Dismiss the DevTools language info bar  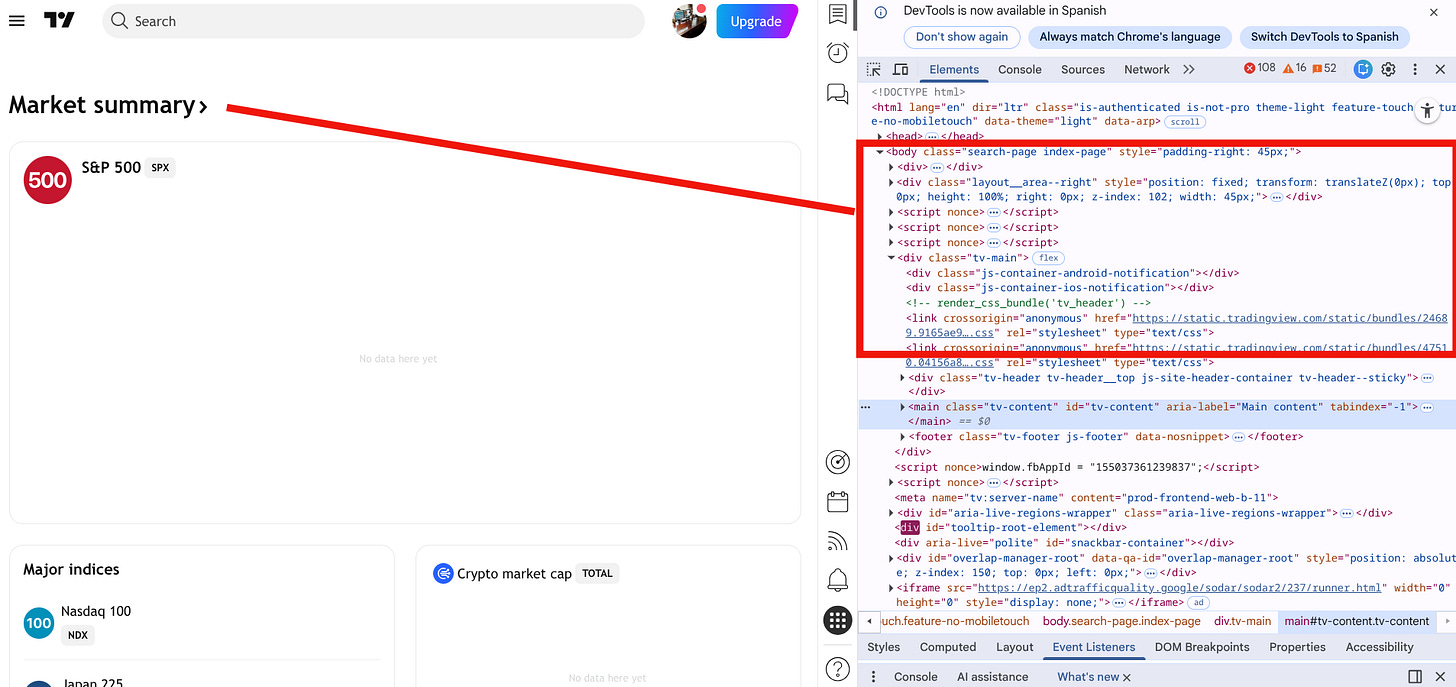click(1433, 12)
